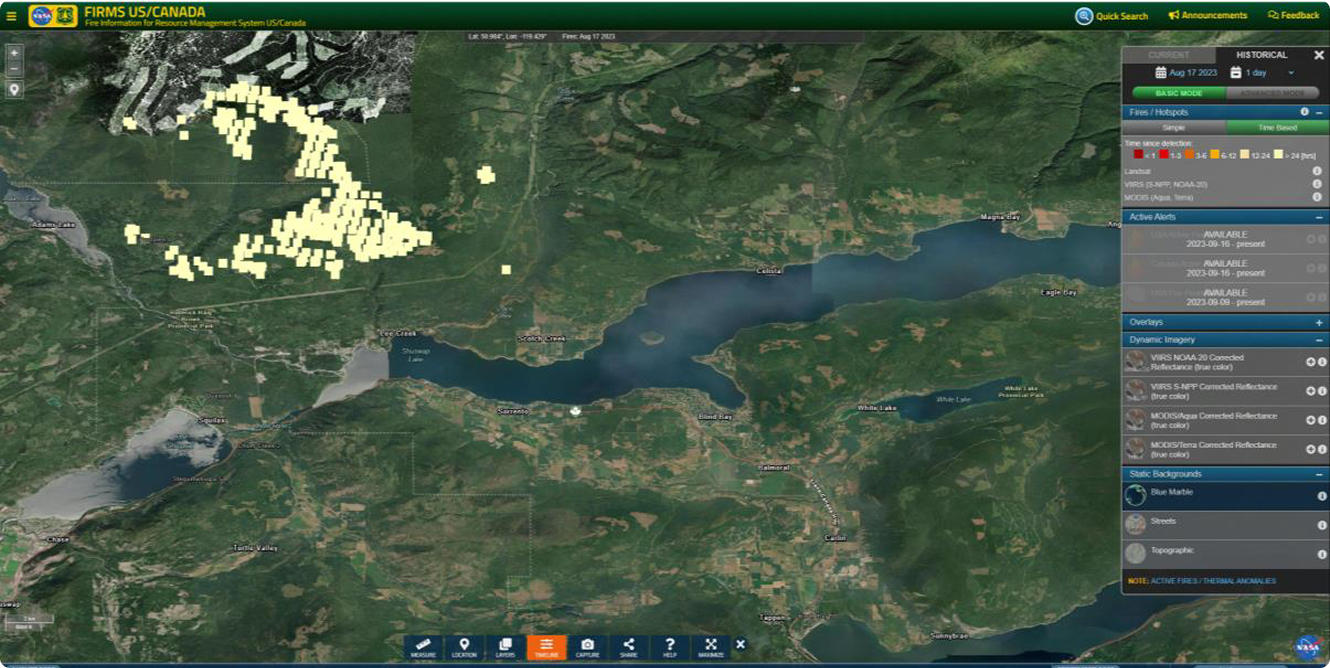Show VIIRS S-NPP Reflectance info
This screenshot has height=668, width=1330.
point(1321,391)
